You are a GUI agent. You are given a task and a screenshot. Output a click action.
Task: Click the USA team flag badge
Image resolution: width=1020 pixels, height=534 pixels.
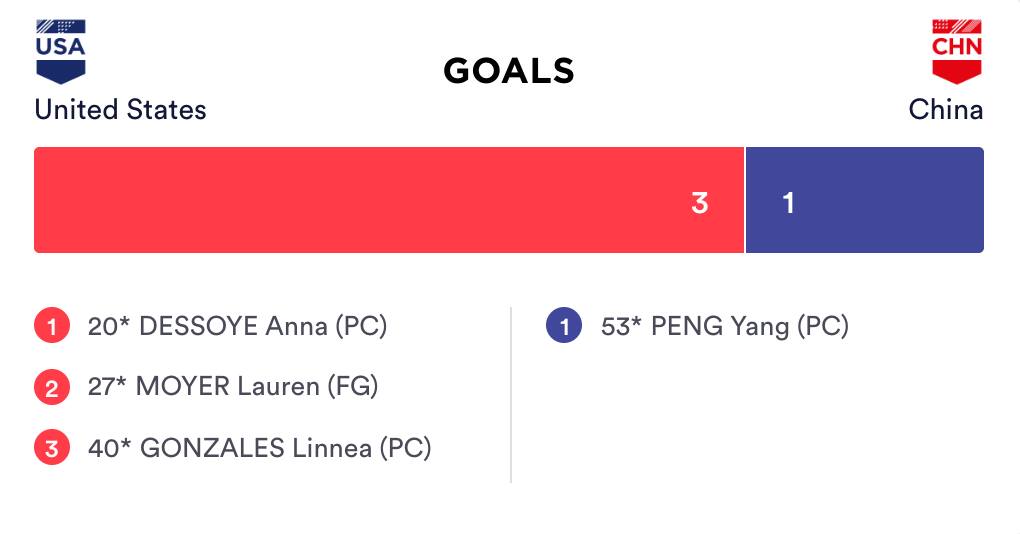click(x=61, y=51)
